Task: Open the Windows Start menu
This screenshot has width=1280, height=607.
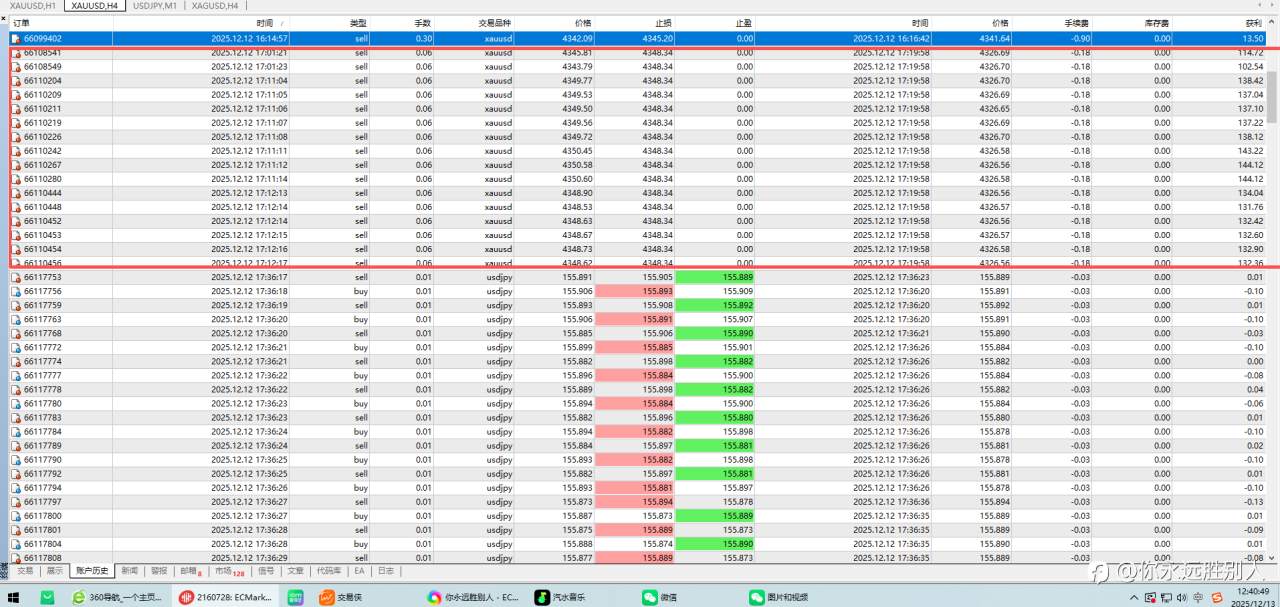Action: coord(14,597)
